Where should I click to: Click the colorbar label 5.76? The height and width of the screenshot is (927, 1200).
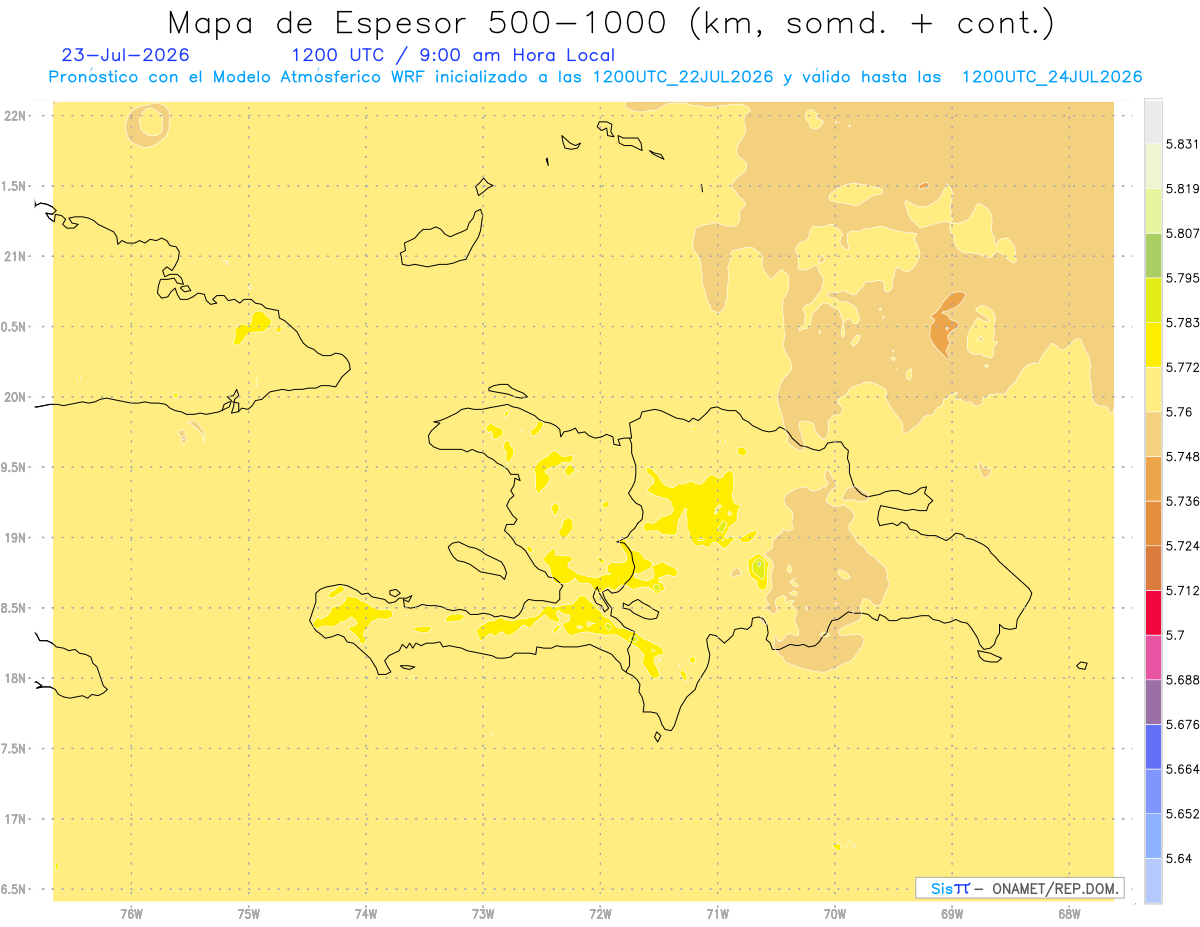pos(1179,412)
